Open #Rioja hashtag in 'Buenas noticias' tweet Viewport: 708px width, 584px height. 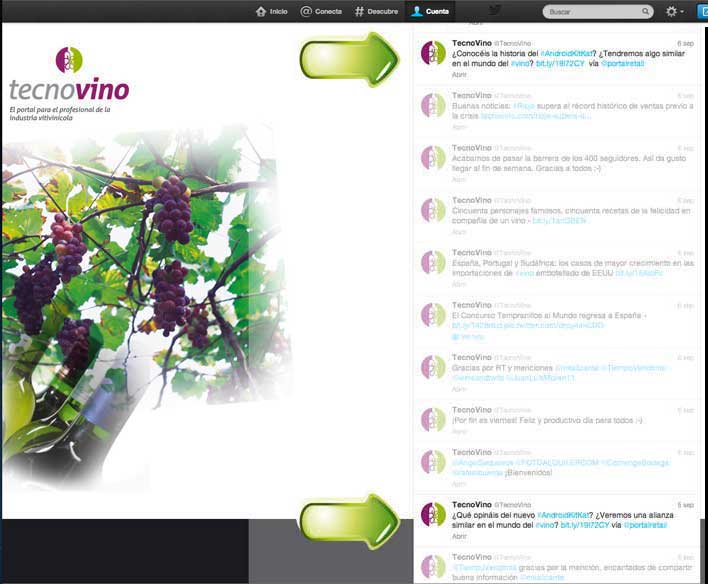click(x=523, y=106)
